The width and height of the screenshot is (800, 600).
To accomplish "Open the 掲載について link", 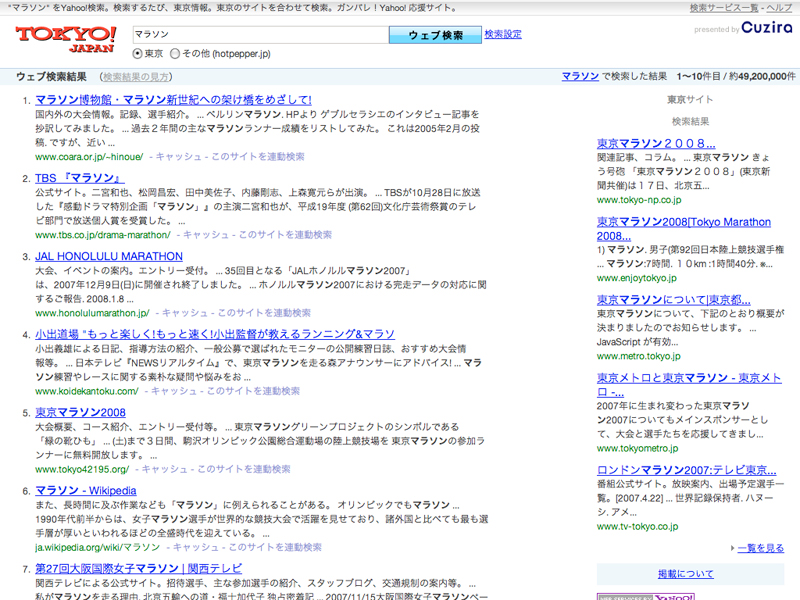I will [x=685, y=574].
